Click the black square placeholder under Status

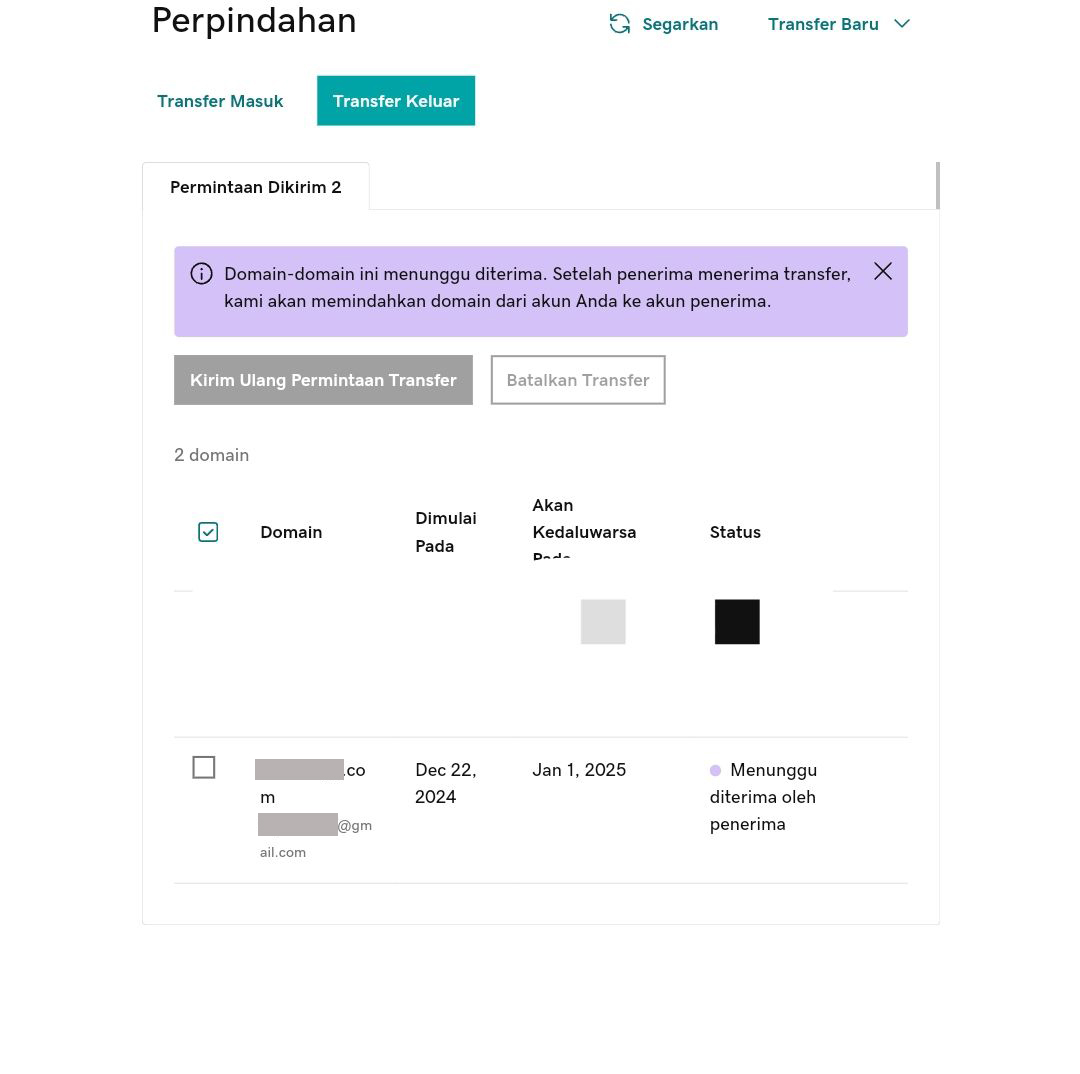[737, 622]
